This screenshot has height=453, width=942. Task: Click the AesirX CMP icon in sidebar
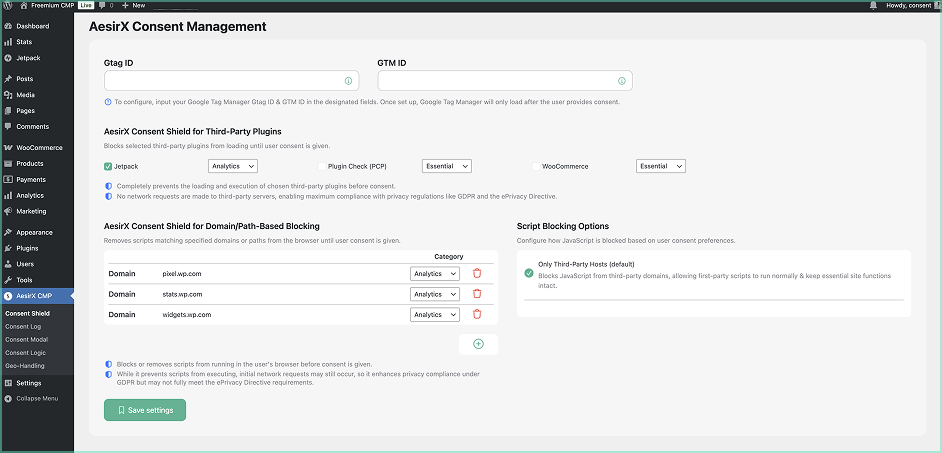click(x=8, y=296)
